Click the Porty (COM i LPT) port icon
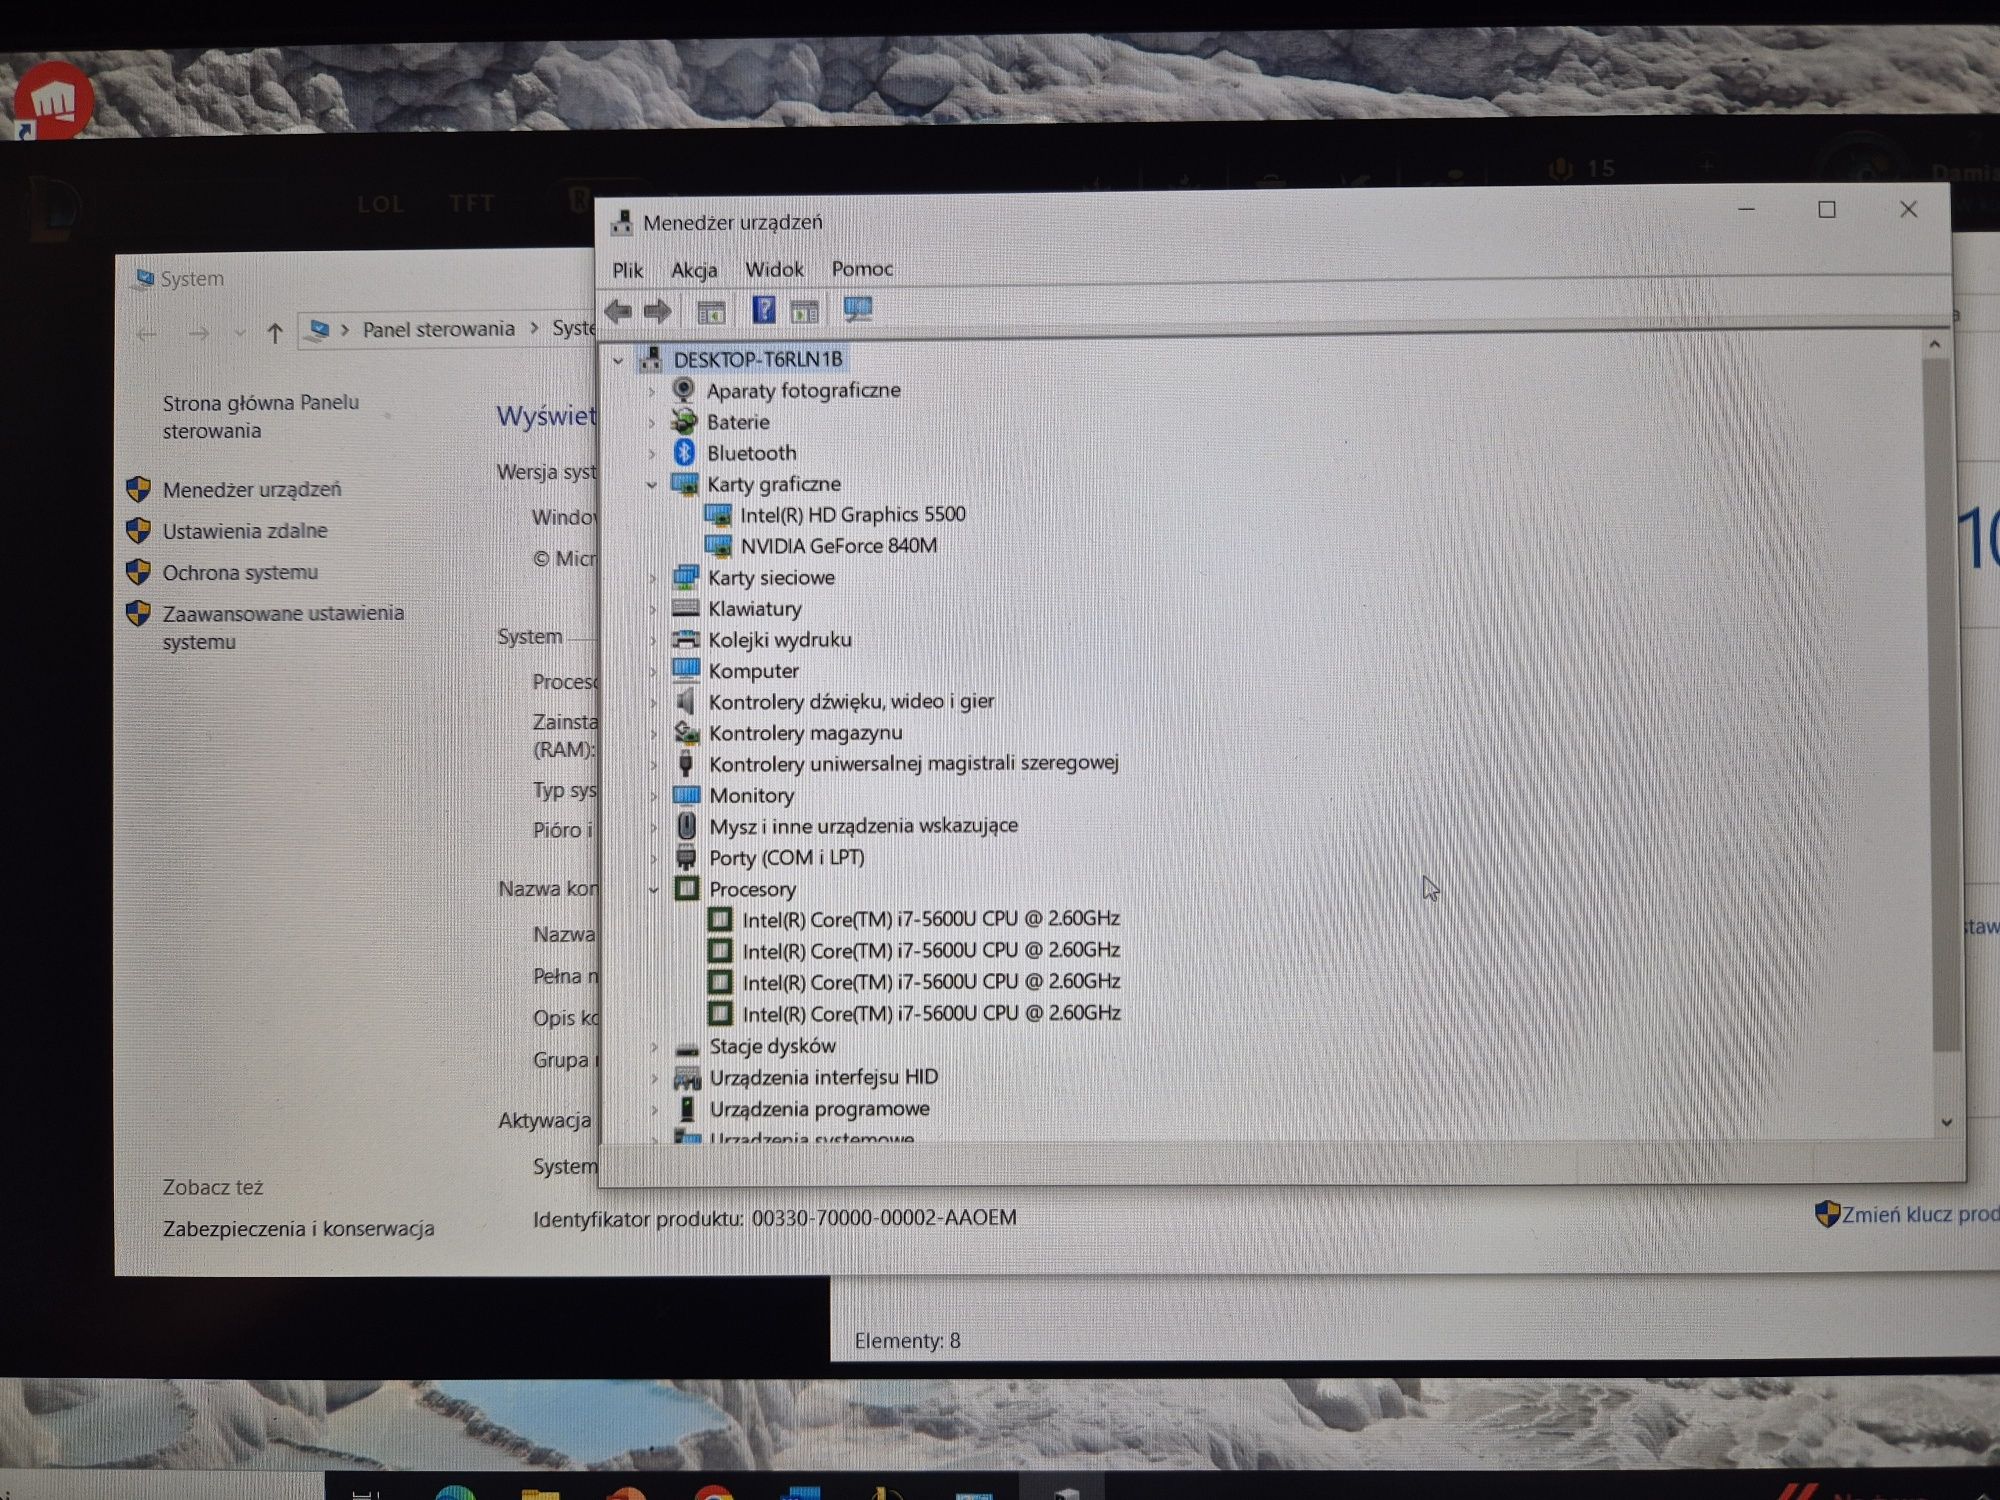The image size is (2000, 1500). coord(686,857)
